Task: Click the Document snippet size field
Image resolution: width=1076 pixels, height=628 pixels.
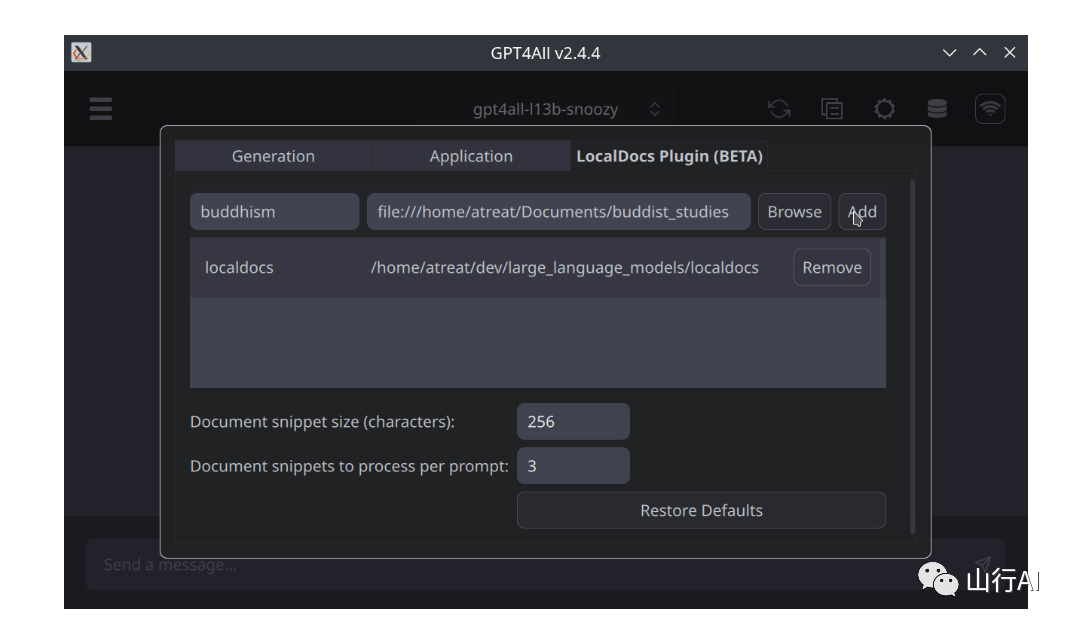Action: [573, 422]
